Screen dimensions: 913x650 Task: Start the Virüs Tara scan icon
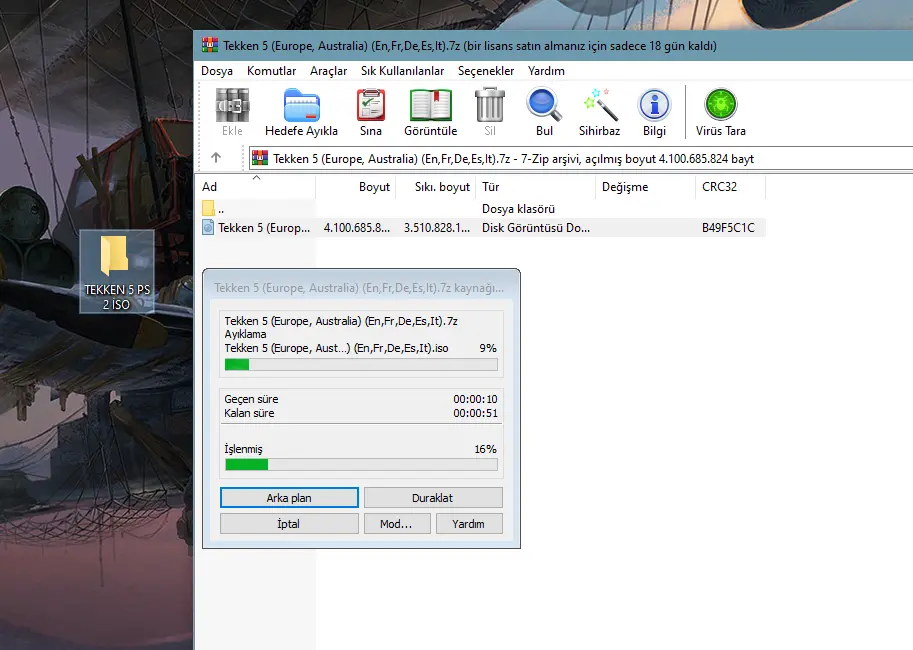tap(721, 105)
